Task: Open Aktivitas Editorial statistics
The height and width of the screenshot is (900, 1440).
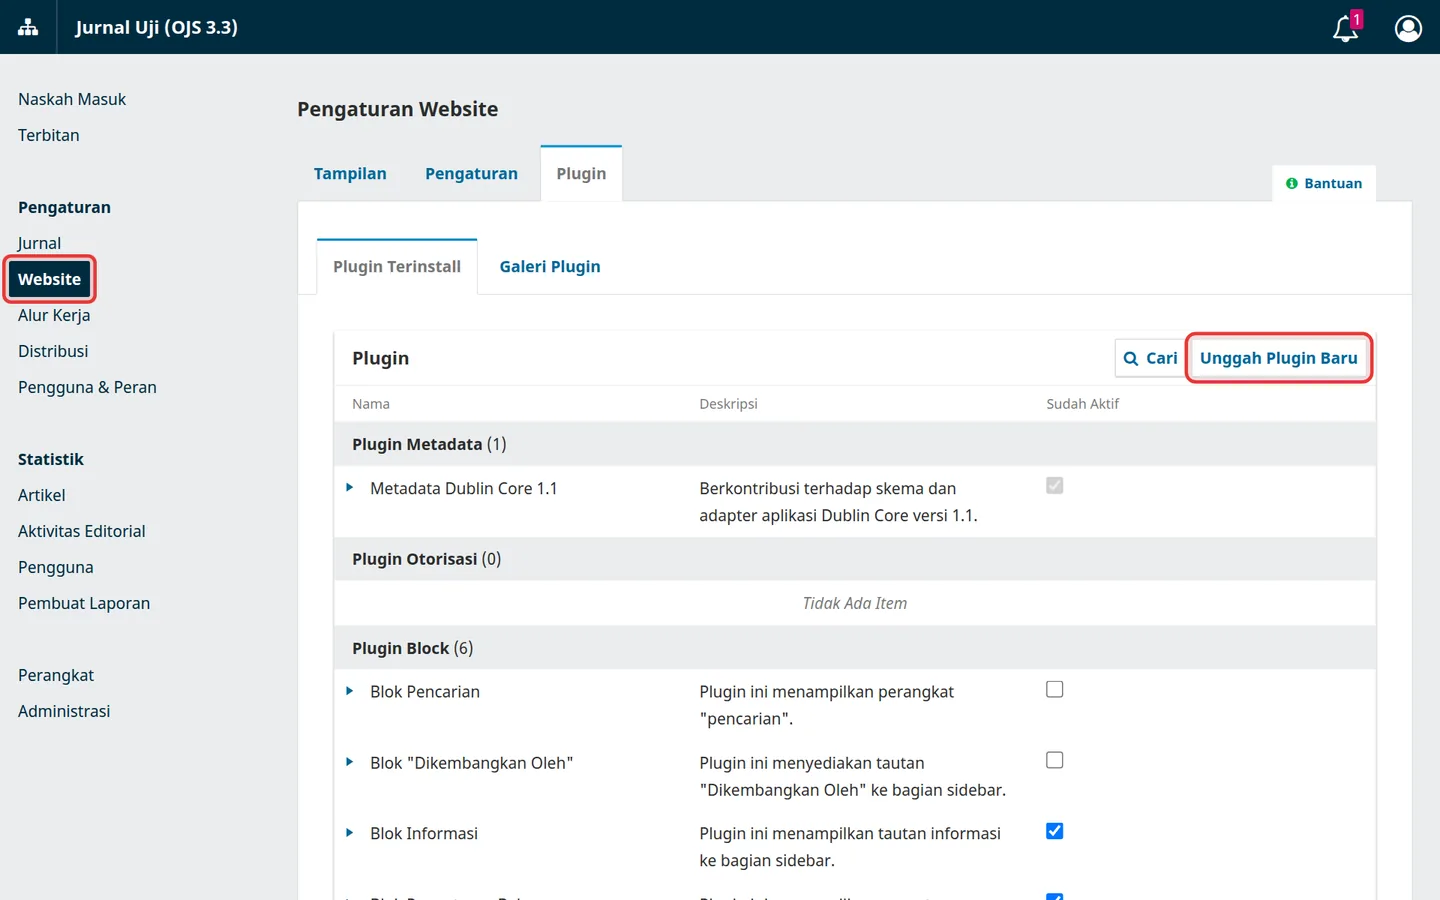Action: [82, 531]
